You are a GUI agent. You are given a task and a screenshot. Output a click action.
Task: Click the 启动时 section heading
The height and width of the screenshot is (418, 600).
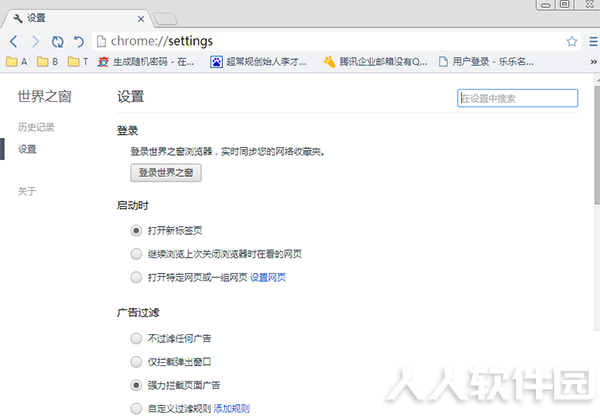pos(132,206)
